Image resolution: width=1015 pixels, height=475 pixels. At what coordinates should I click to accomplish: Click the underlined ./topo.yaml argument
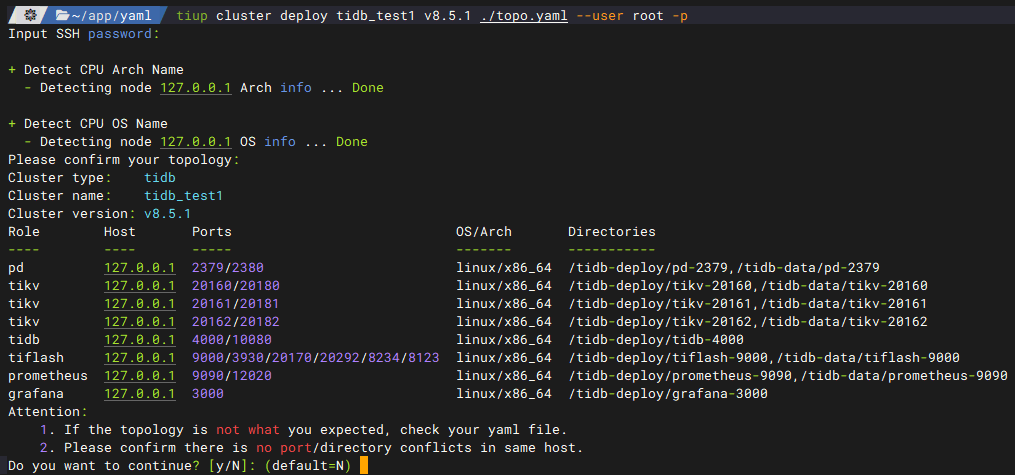(524, 16)
